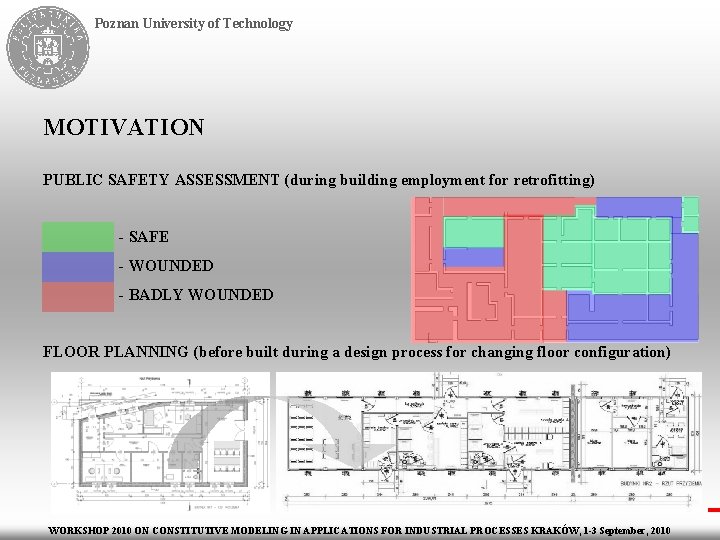The width and height of the screenshot is (720, 540).
Task: Click the workshop 2010 Kraków footer text
Action: (359, 530)
